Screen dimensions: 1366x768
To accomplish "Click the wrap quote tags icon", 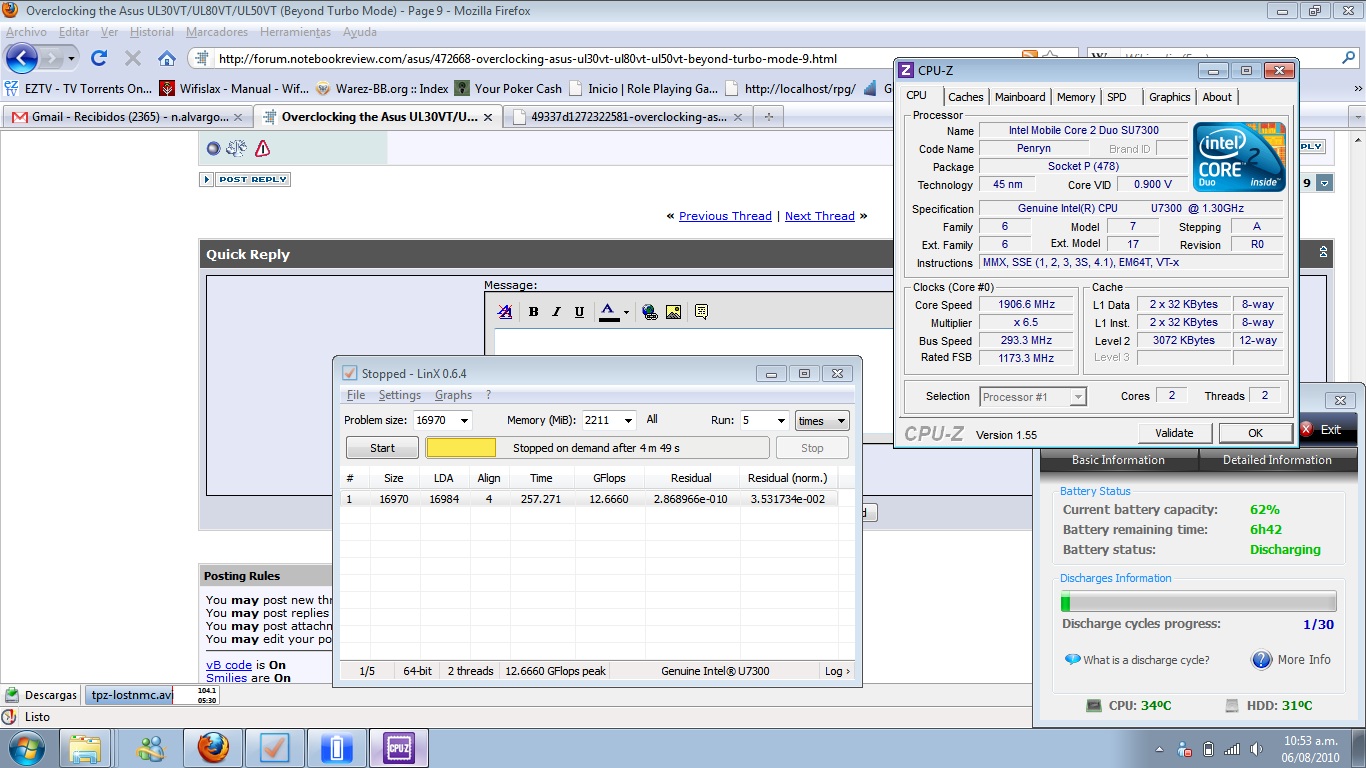I will click(x=701, y=312).
